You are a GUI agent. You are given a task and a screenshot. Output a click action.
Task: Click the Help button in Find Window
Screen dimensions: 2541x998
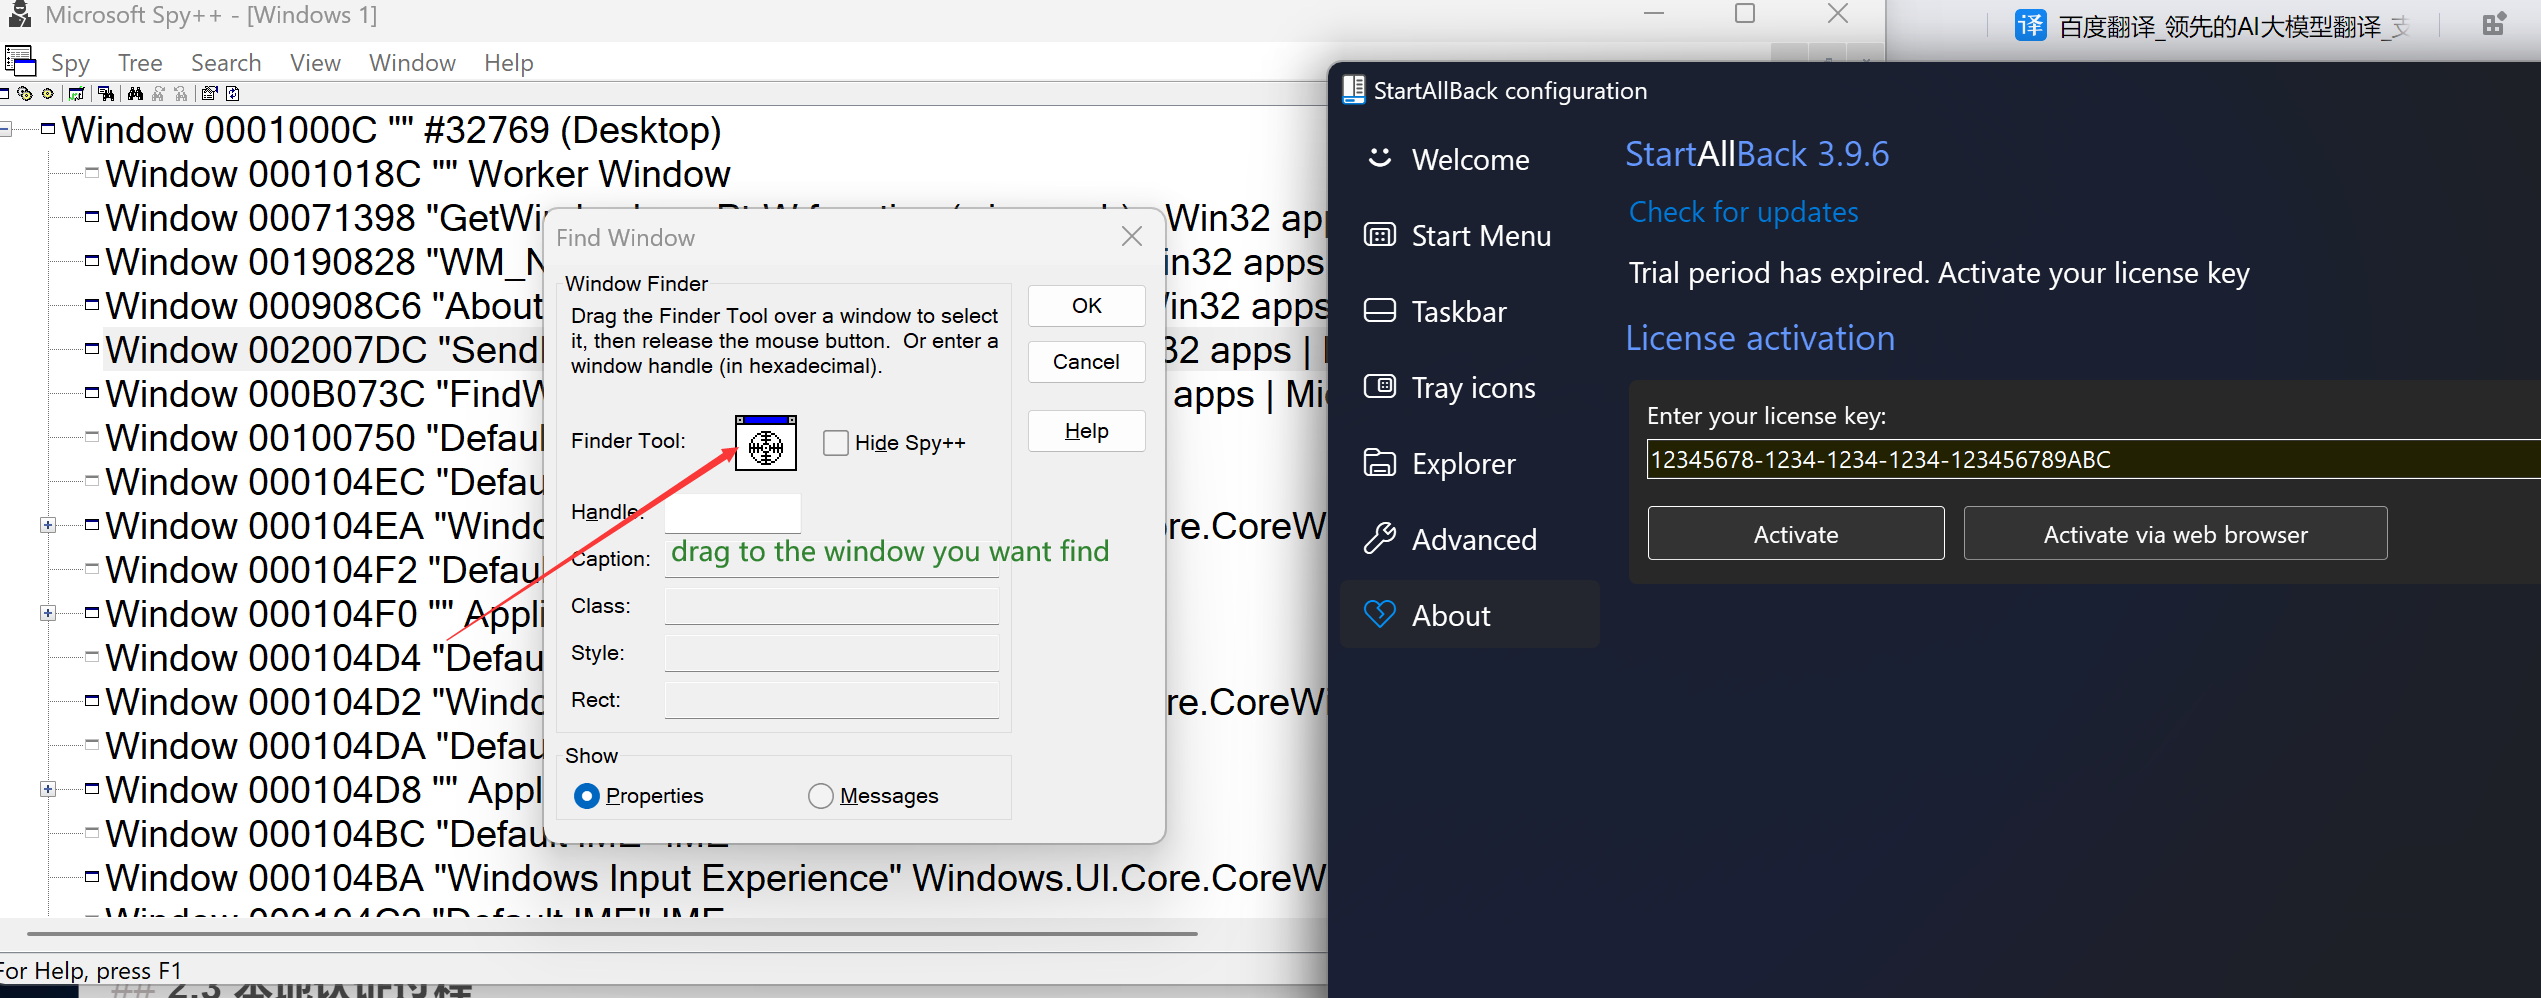pos(1087,431)
